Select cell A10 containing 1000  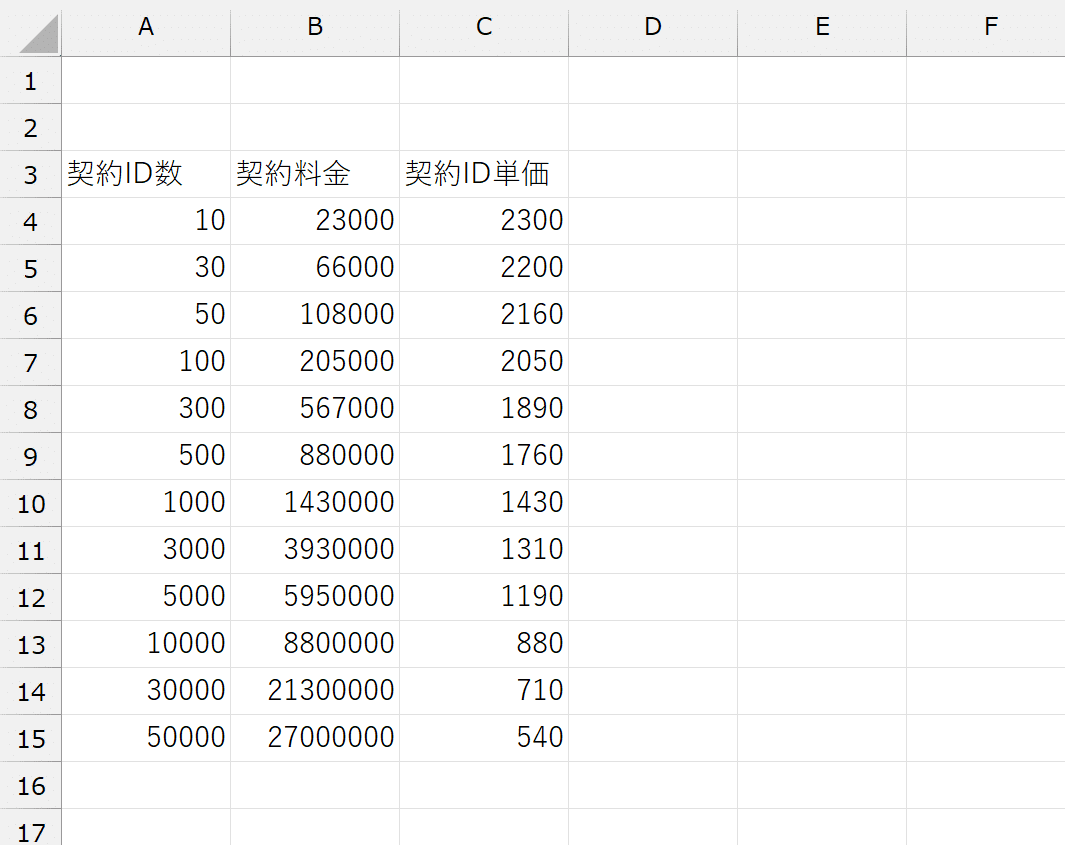(146, 503)
